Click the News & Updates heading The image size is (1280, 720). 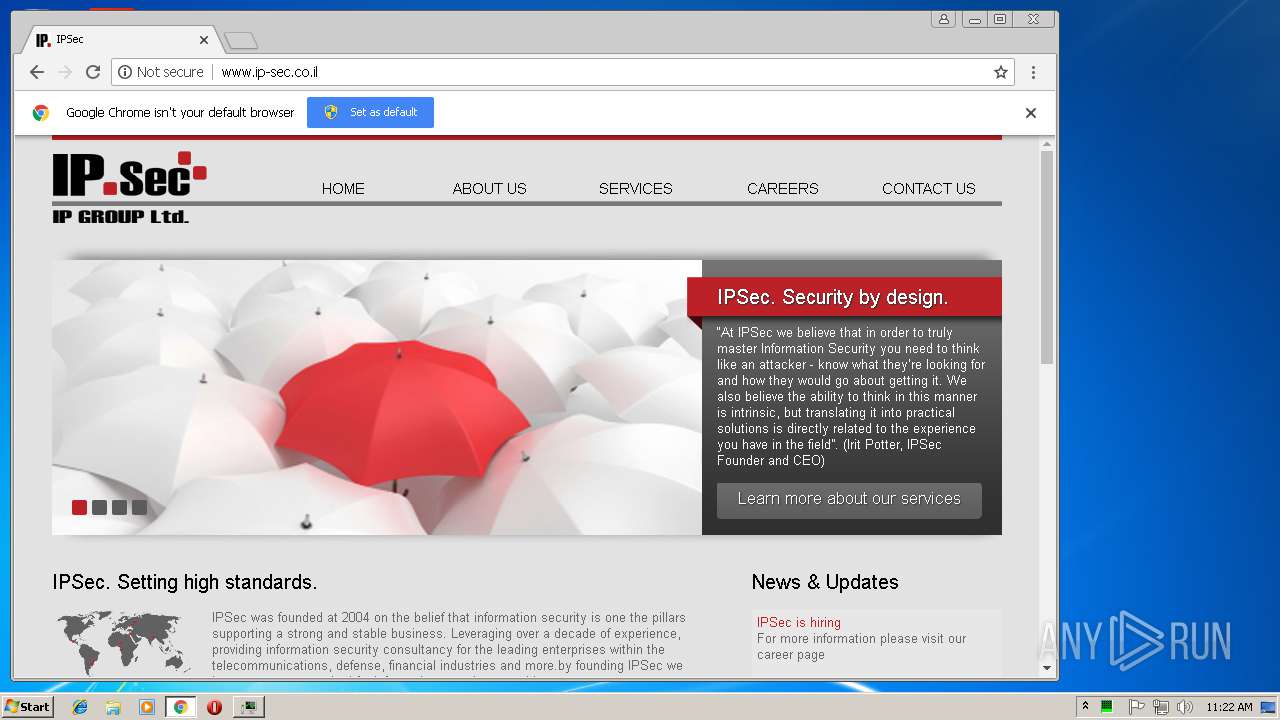pos(825,582)
